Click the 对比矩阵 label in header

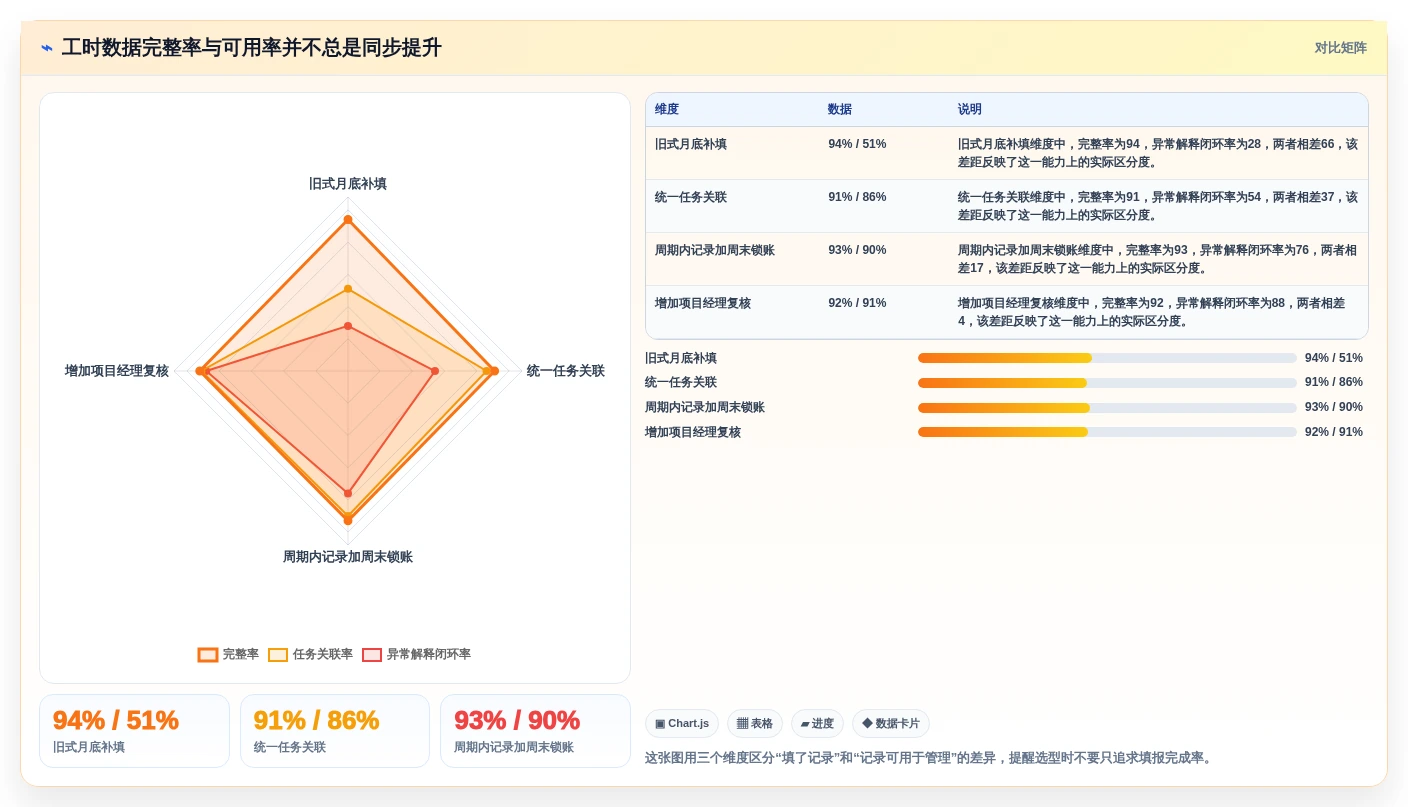1340,48
